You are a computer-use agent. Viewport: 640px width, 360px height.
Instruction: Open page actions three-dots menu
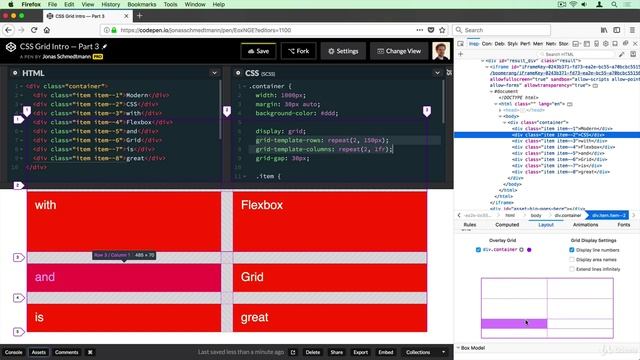tap(420, 30)
